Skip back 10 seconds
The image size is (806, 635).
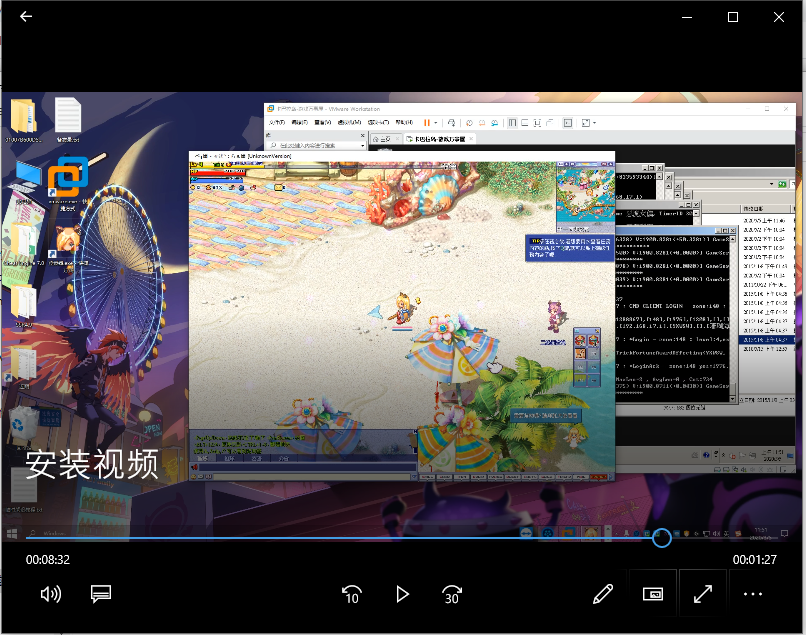pos(351,594)
